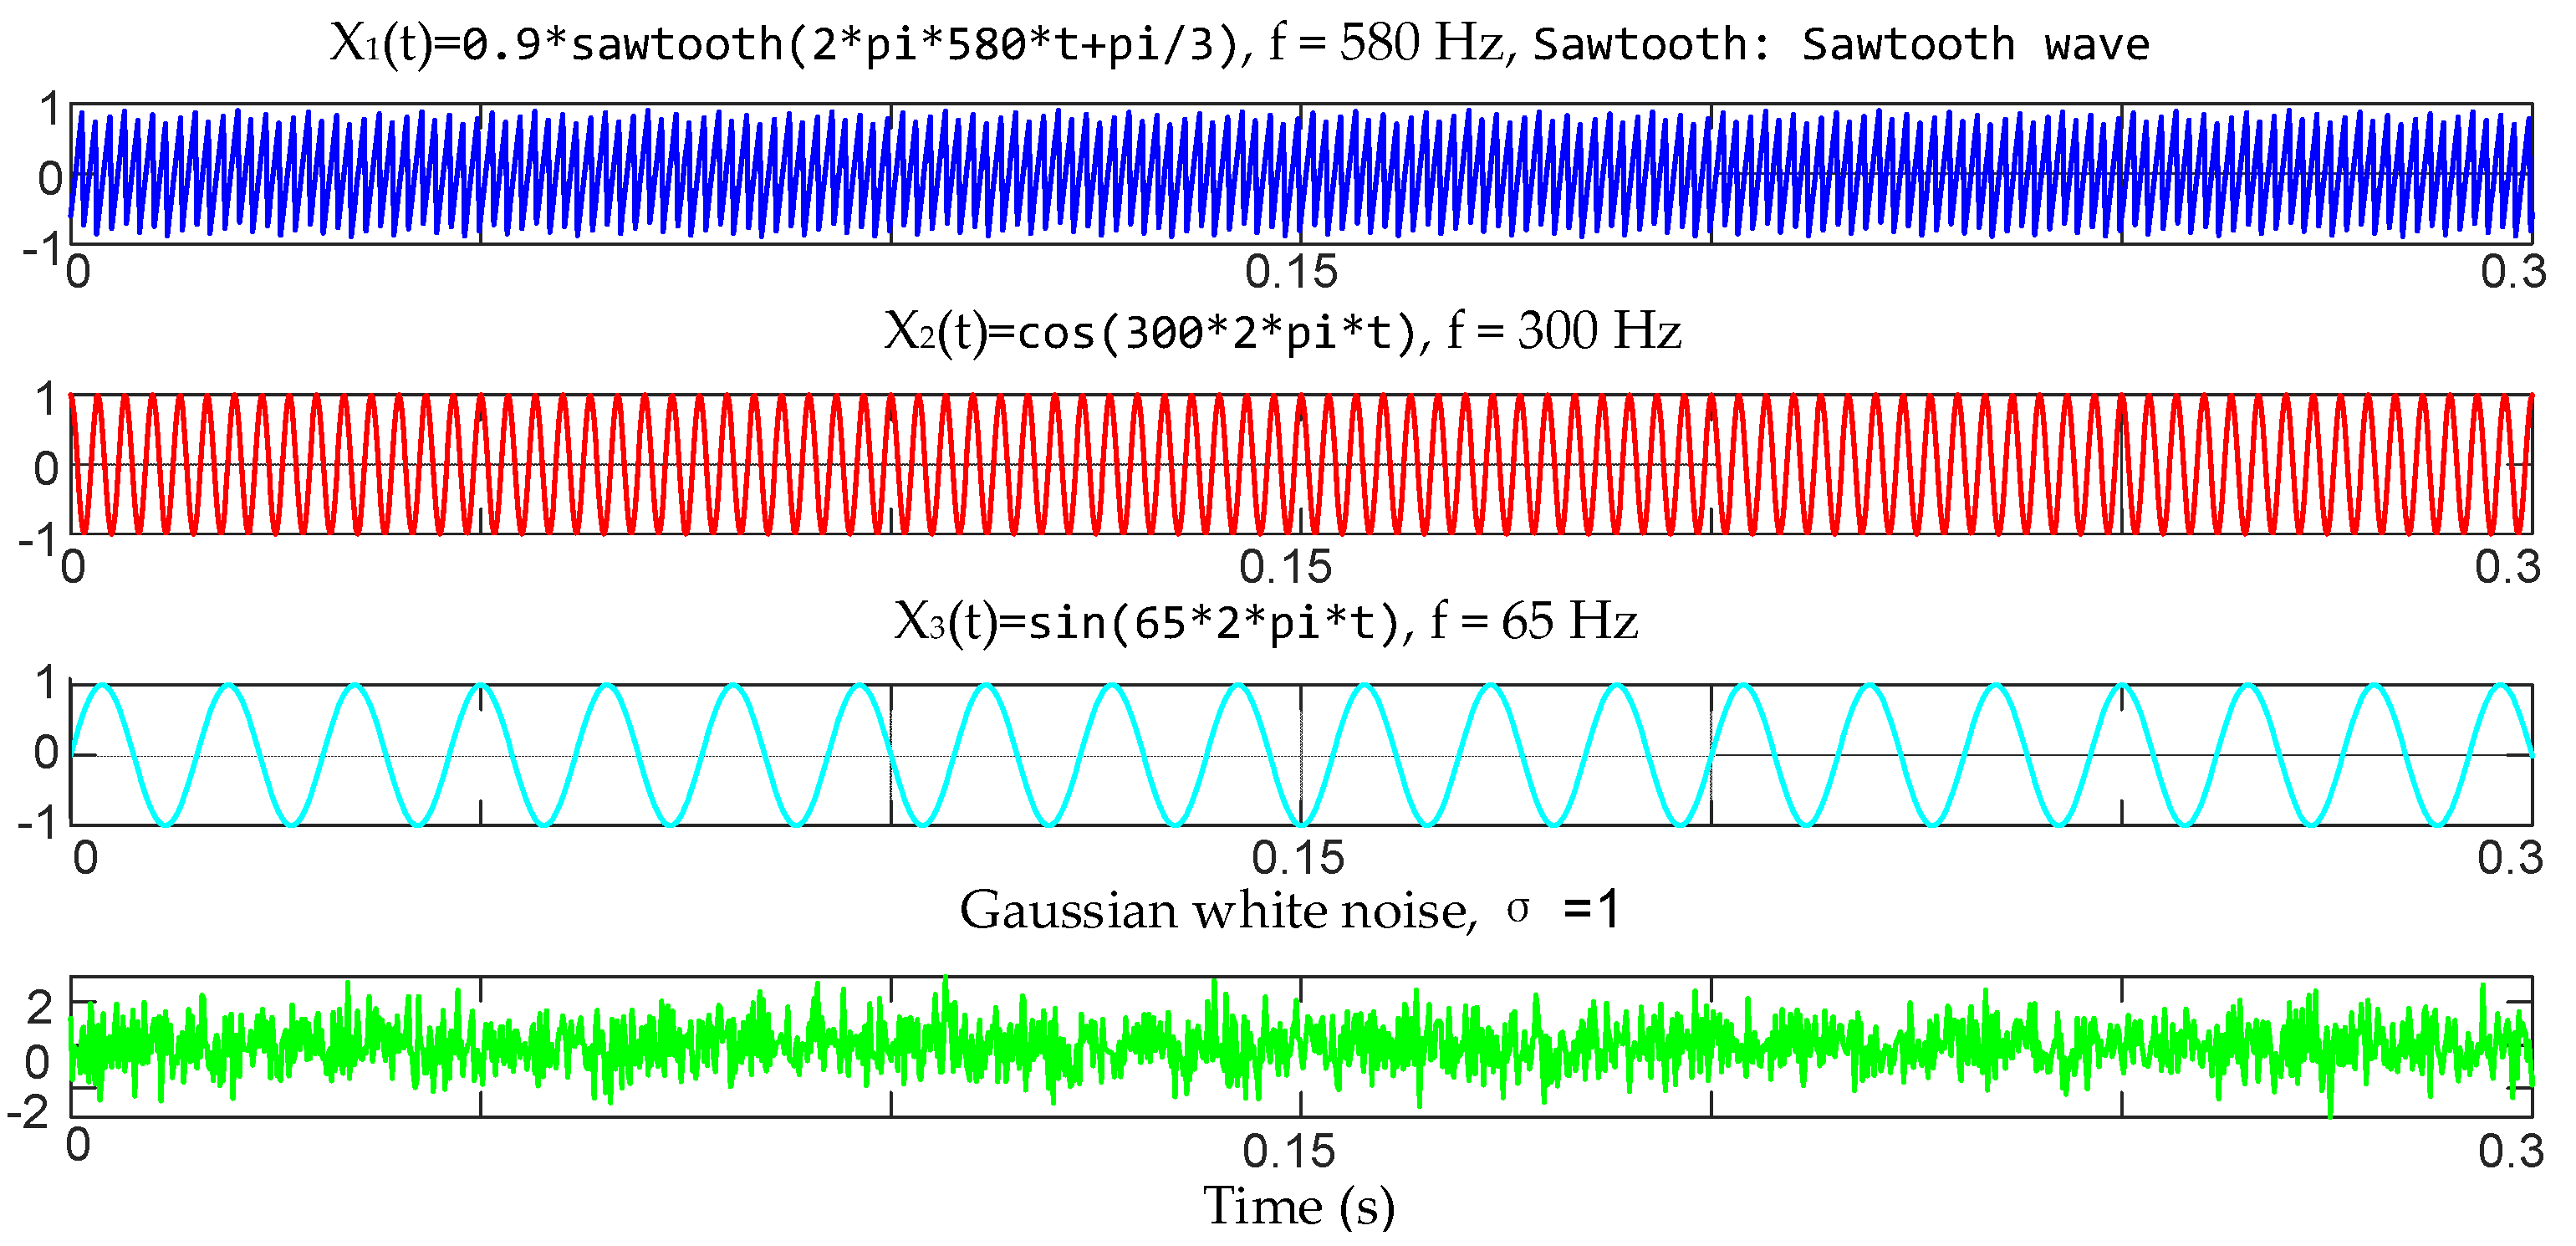Viewport: 2576px width, 1246px height.
Task: Click the 0.15 tick under sine plot
Action: (1298, 859)
